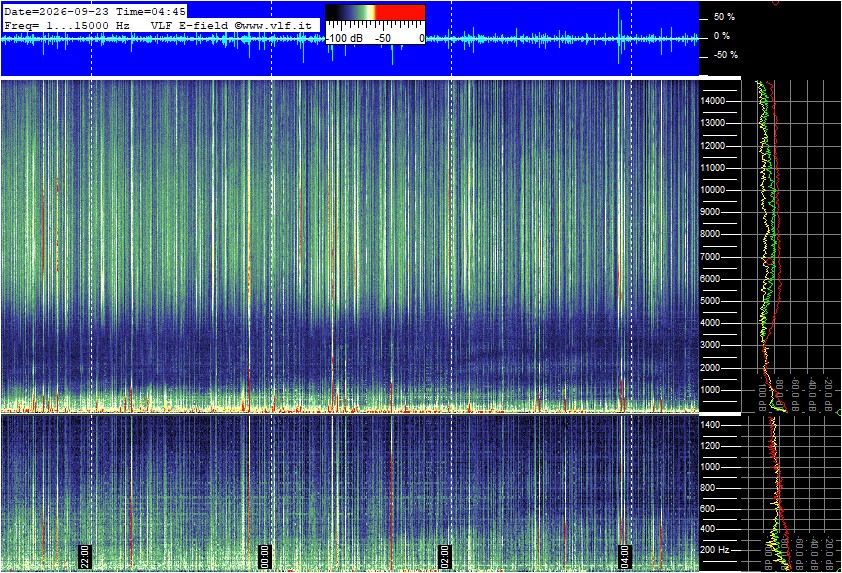Image resolution: width=842 pixels, height=573 pixels.
Task: Click the -20.0 dB label in upper spectrum plot
Action: coord(828,392)
